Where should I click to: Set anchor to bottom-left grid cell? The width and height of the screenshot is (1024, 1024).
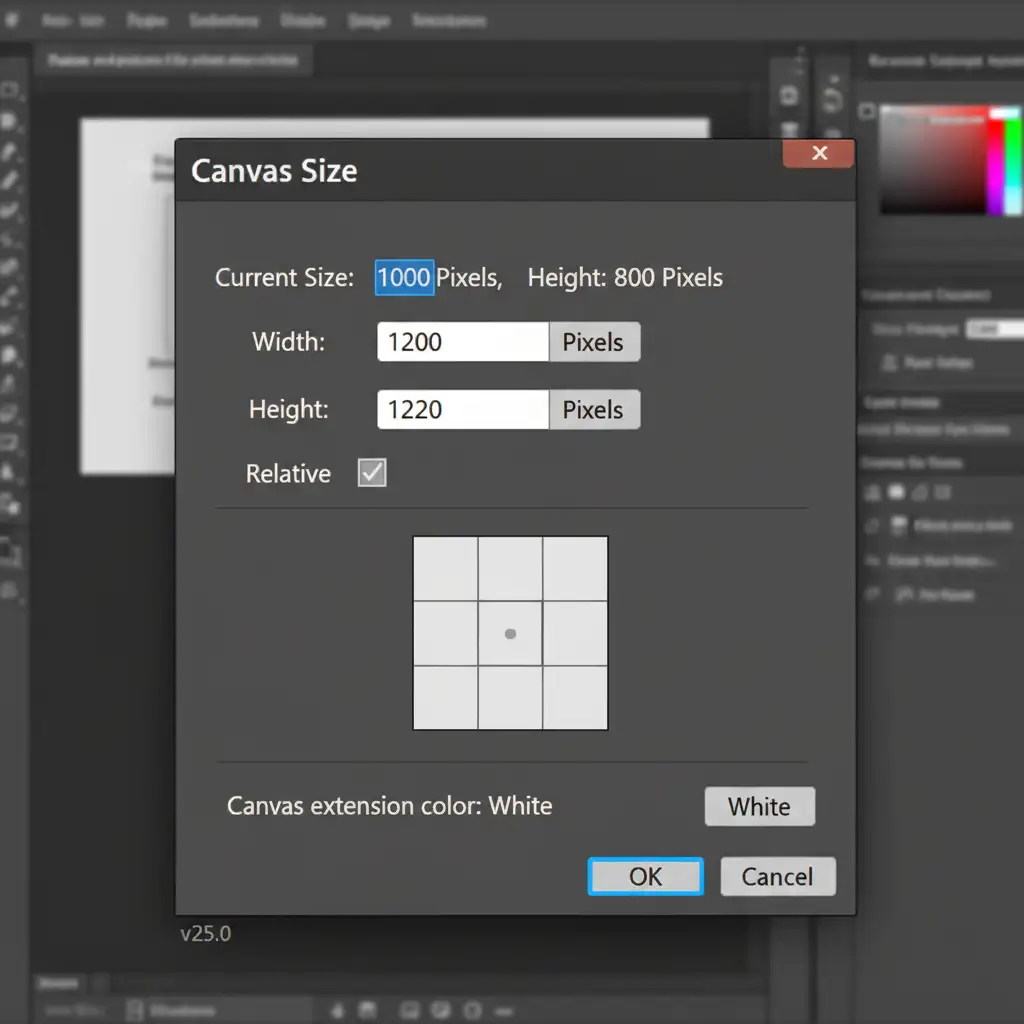point(445,698)
